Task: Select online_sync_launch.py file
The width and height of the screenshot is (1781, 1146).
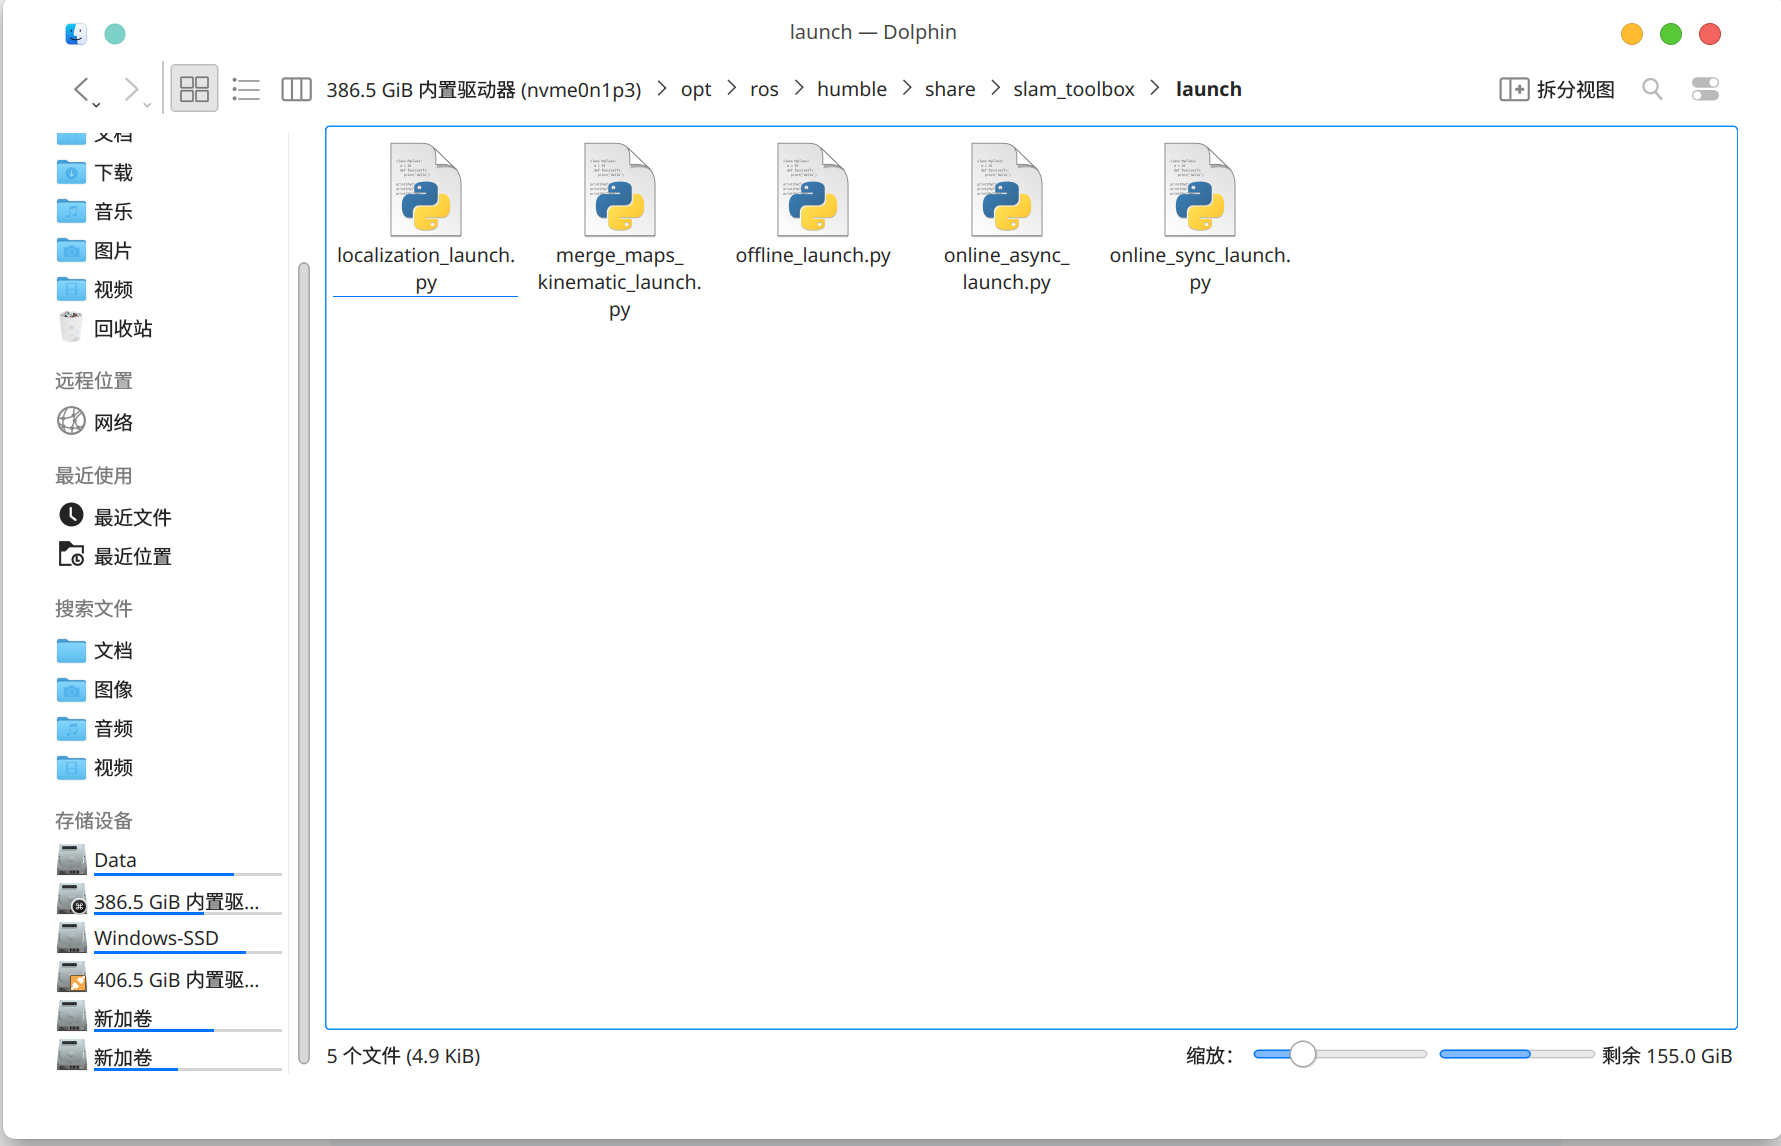Action: tap(1200, 218)
